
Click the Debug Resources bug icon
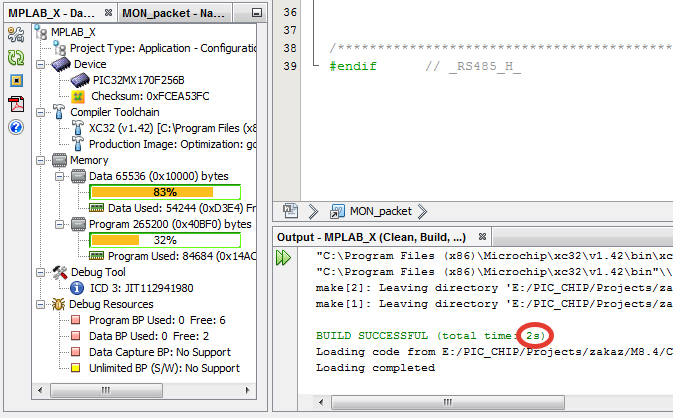tap(58, 304)
